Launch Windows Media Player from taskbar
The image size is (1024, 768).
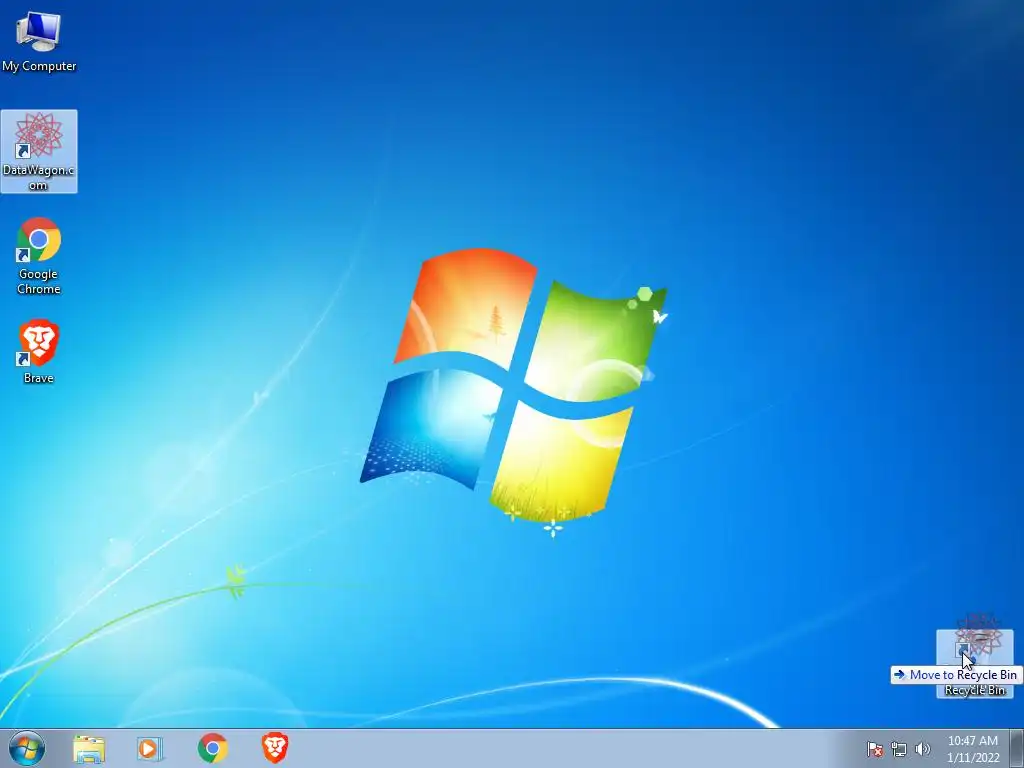(150, 748)
